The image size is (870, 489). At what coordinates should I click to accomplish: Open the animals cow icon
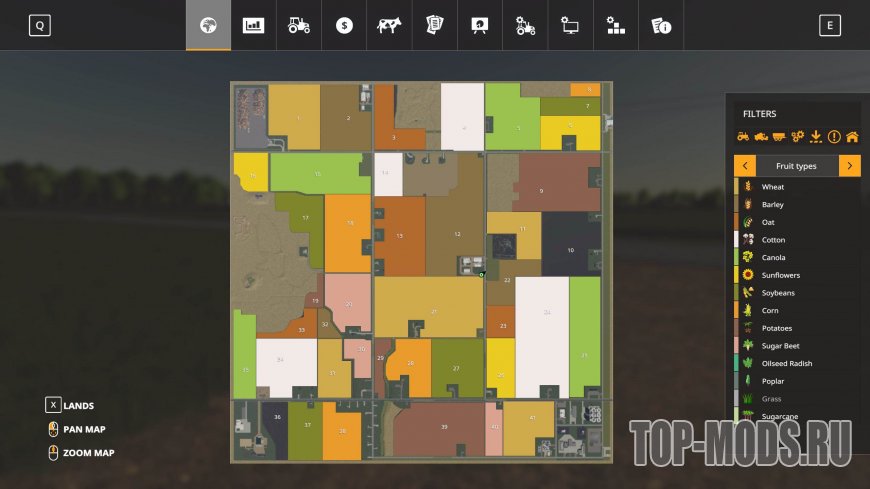[x=389, y=26]
